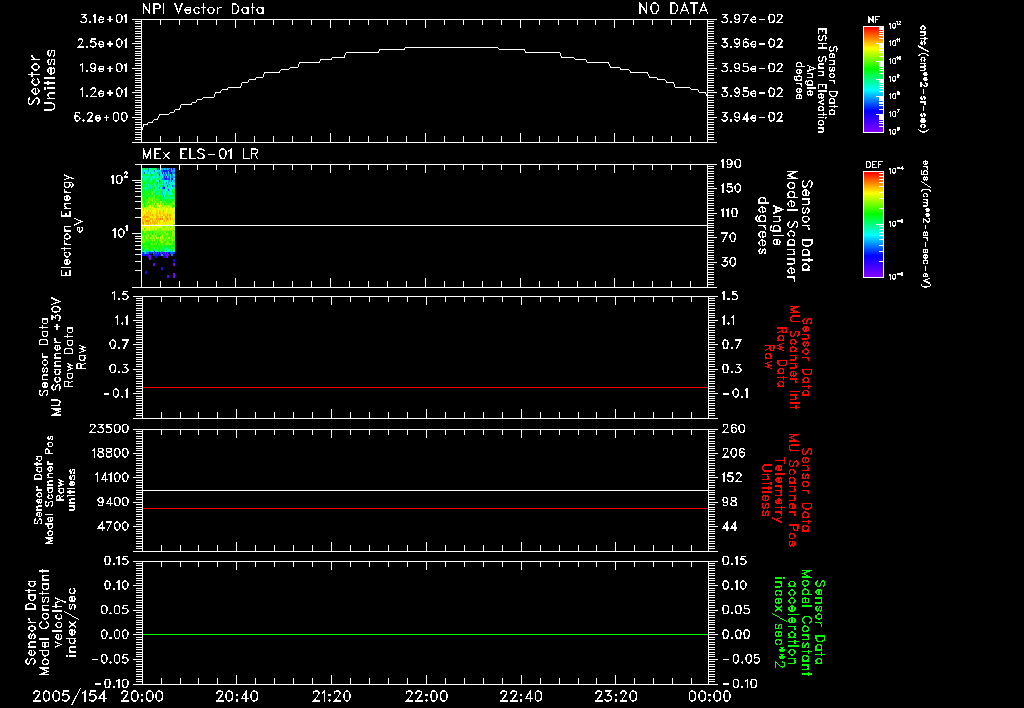The height and width of the screenshot is (708, 1024).
Task: Click the '3.96e-02' elevation axis value
Action: pos(752,43)
